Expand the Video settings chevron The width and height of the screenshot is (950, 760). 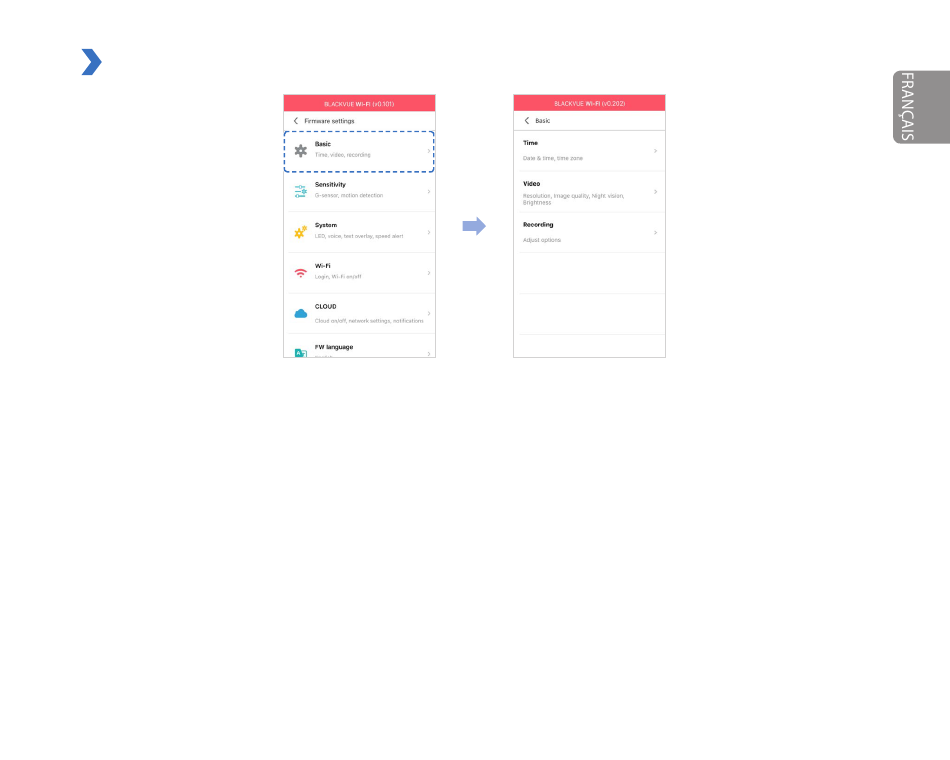tap(655, 191)
